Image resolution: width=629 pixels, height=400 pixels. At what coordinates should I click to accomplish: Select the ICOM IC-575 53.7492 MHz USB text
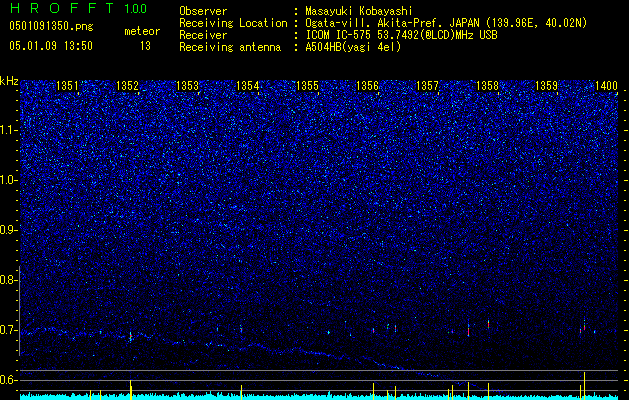click(x=401, y=35)
